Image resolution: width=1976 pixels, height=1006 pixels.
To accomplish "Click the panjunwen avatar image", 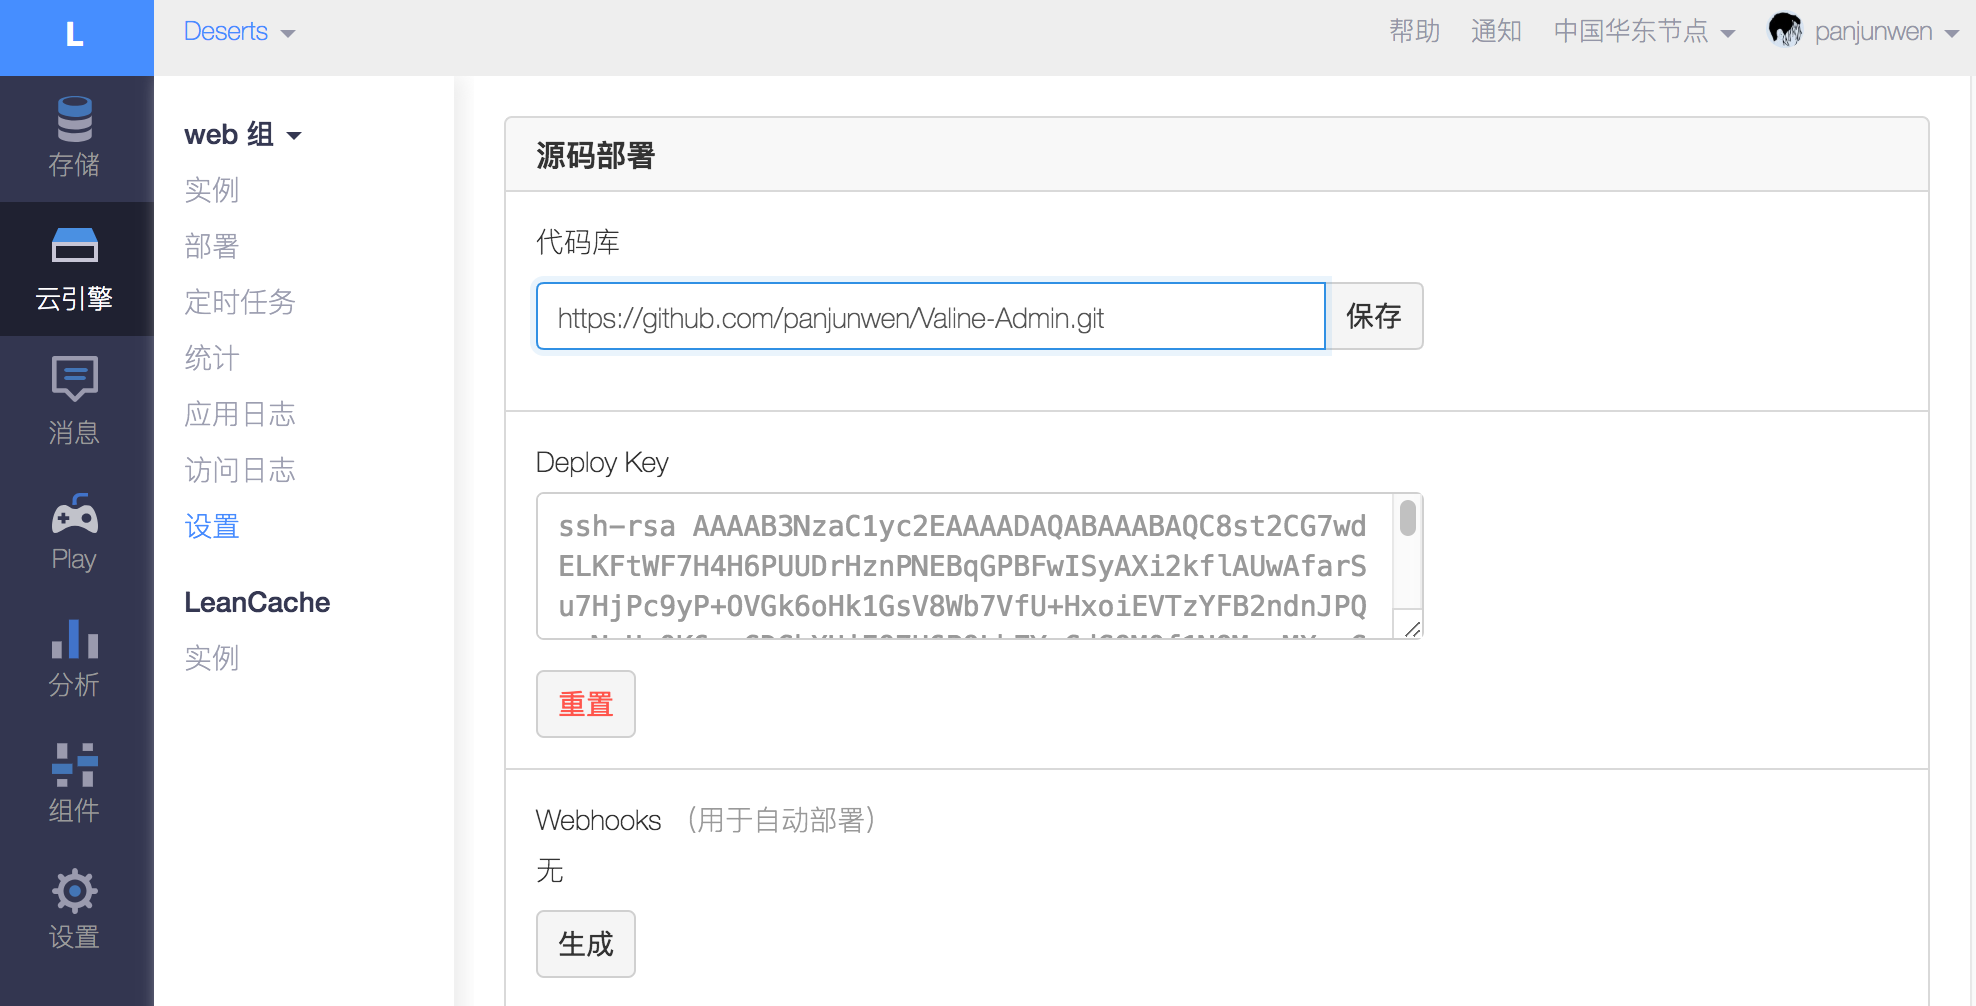I will pos(1787,31).
